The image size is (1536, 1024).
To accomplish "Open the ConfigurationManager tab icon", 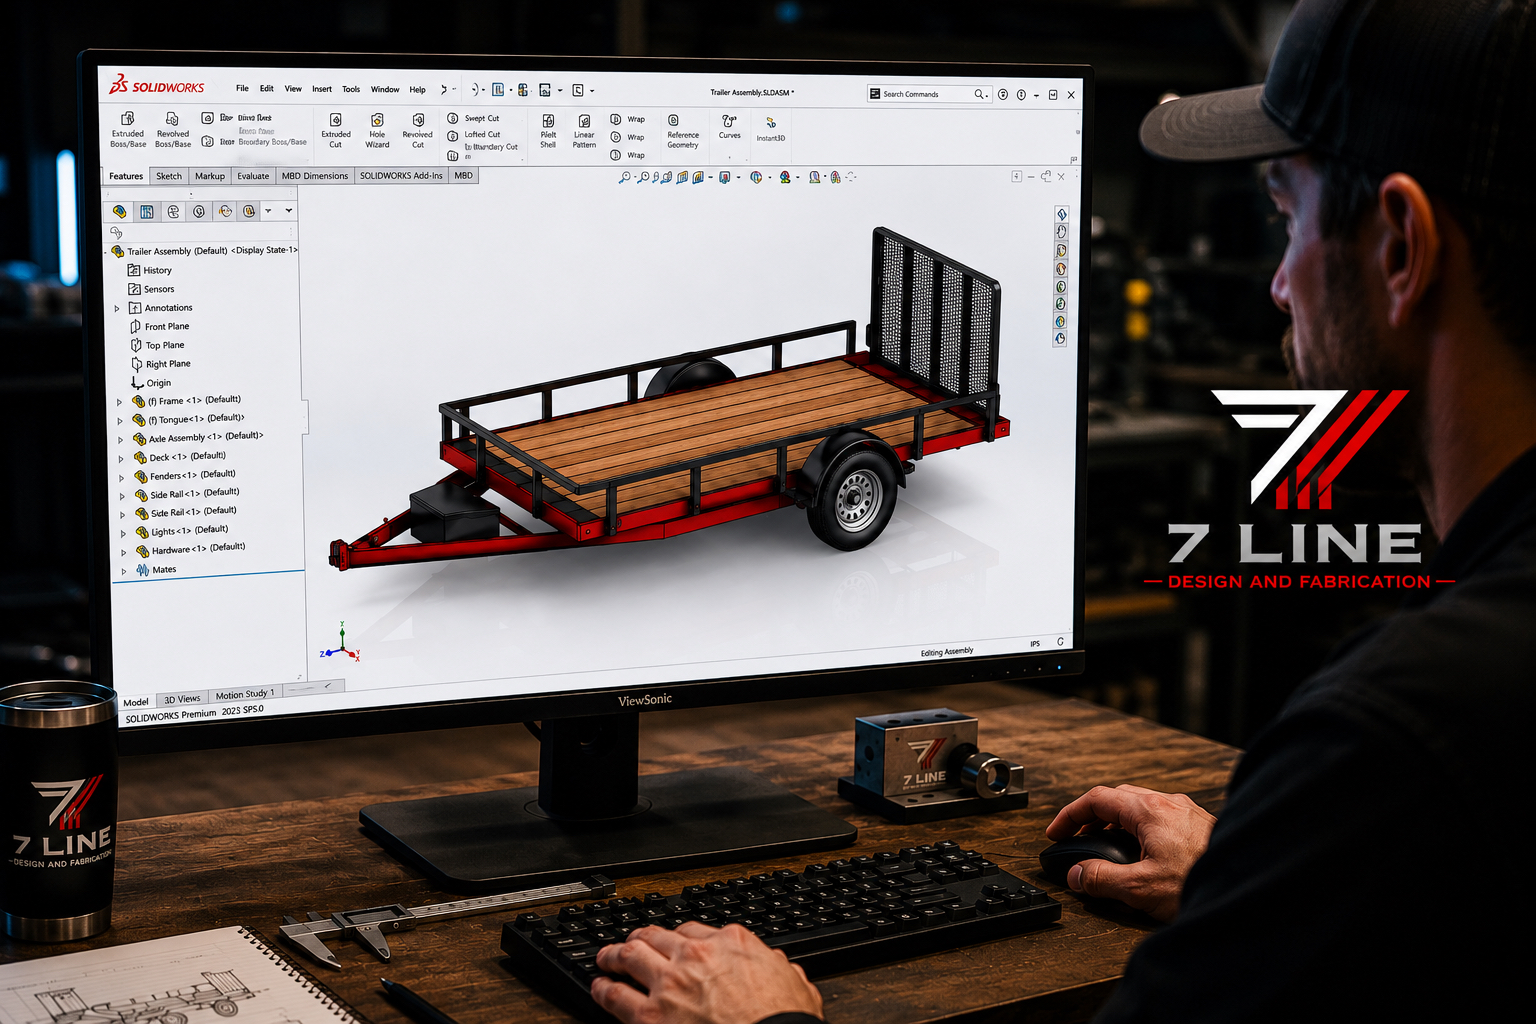I will pyautogui.click(x=173, y=211).
